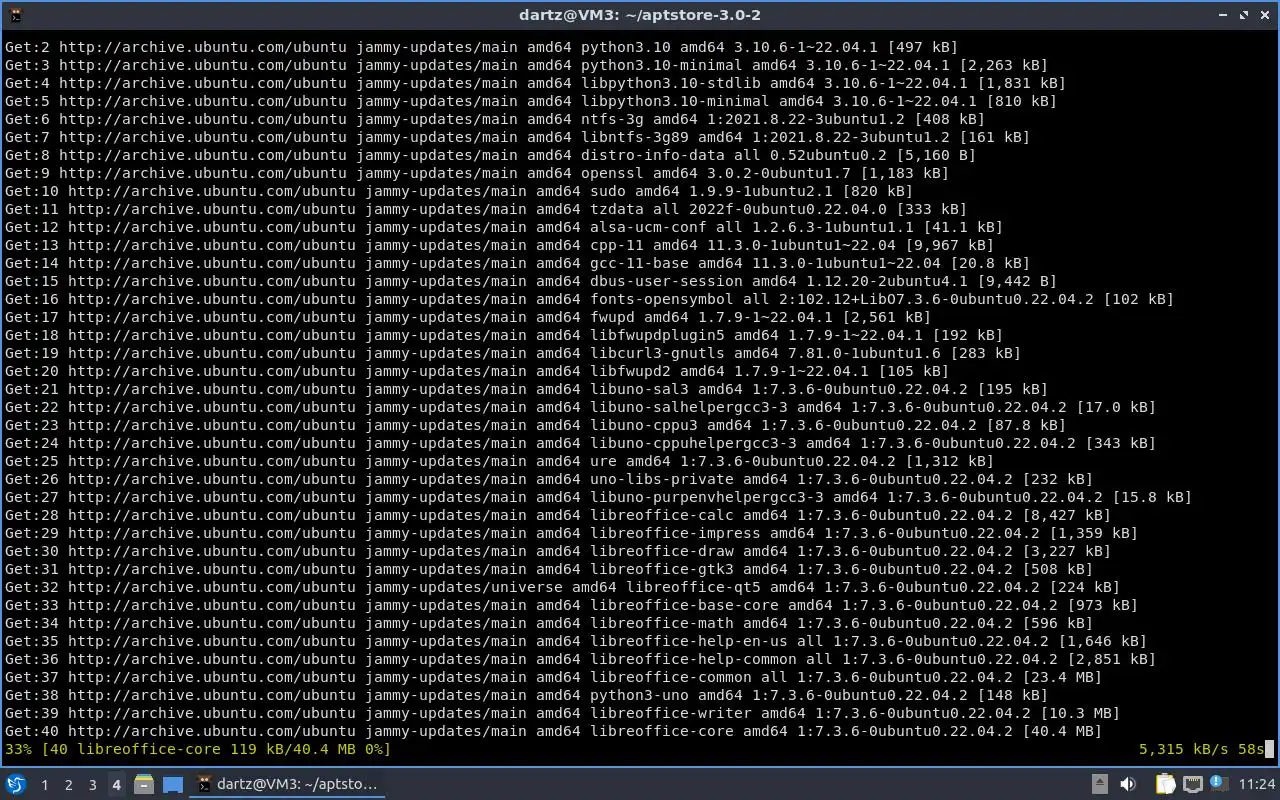Click the network connection tray icon

pyautogui.click(x=1192, y=785)
